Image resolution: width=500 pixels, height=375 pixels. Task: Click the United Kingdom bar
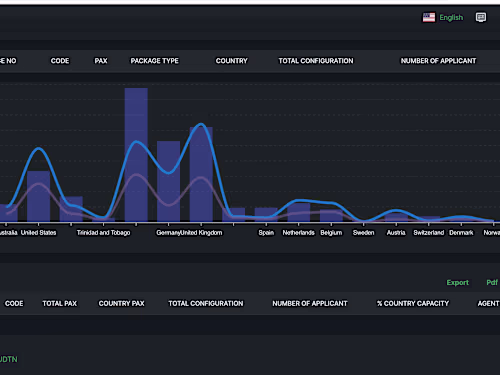coord(201,174)
